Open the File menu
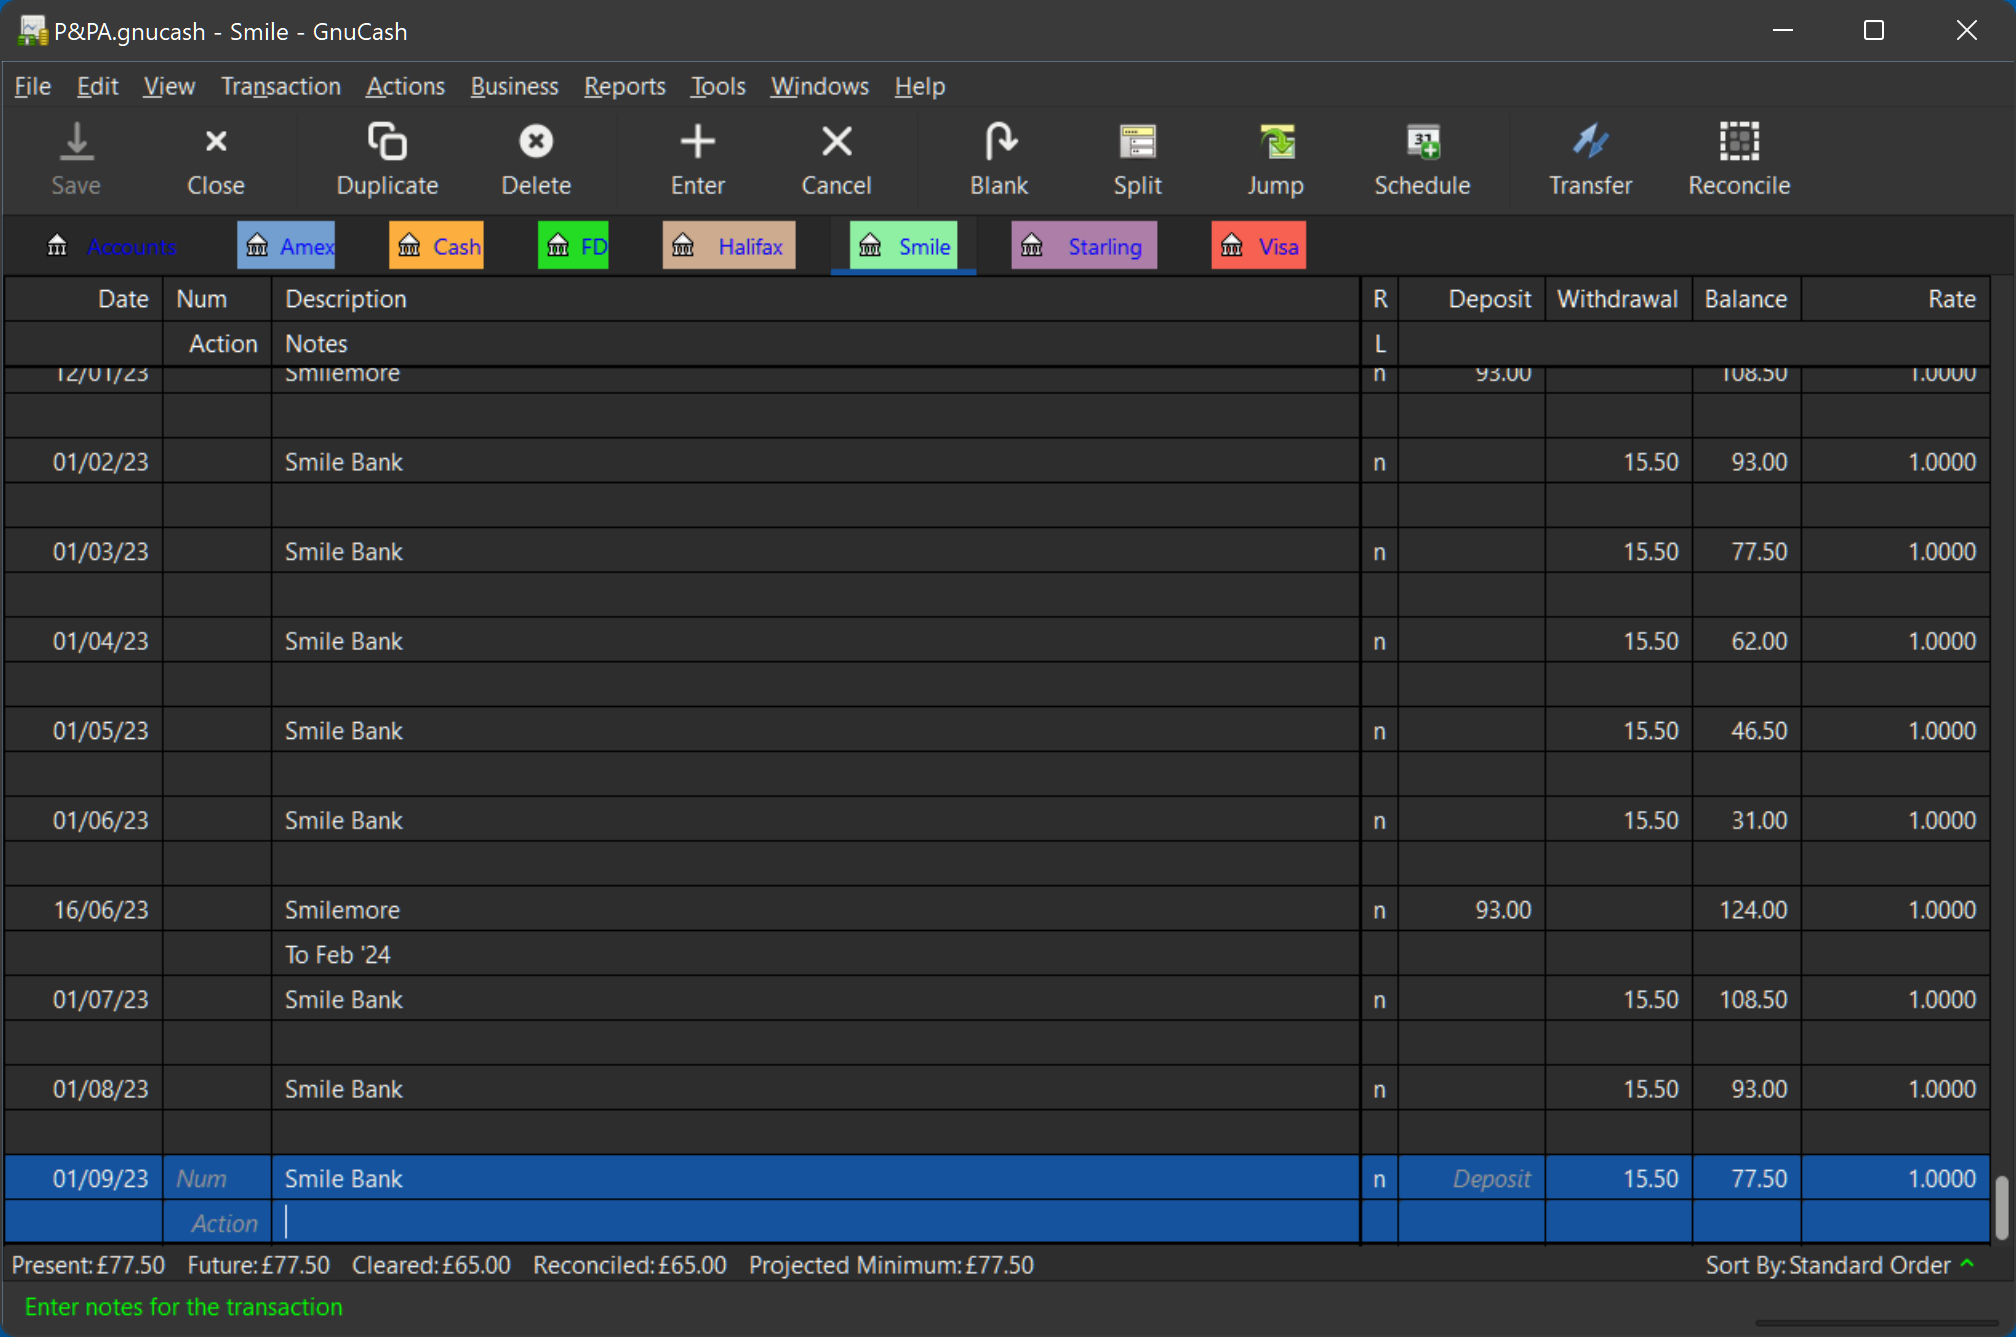Image resolution: width=2016 pixels, height=1337 pixels. pyautogui.click(x=32, y=87)
